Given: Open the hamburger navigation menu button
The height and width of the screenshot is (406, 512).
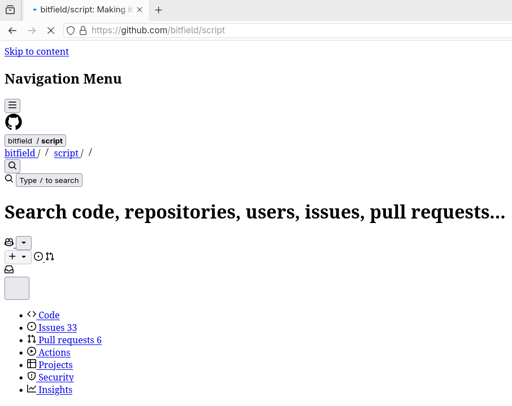Looking at the screenshot, I should click(12, 105).
